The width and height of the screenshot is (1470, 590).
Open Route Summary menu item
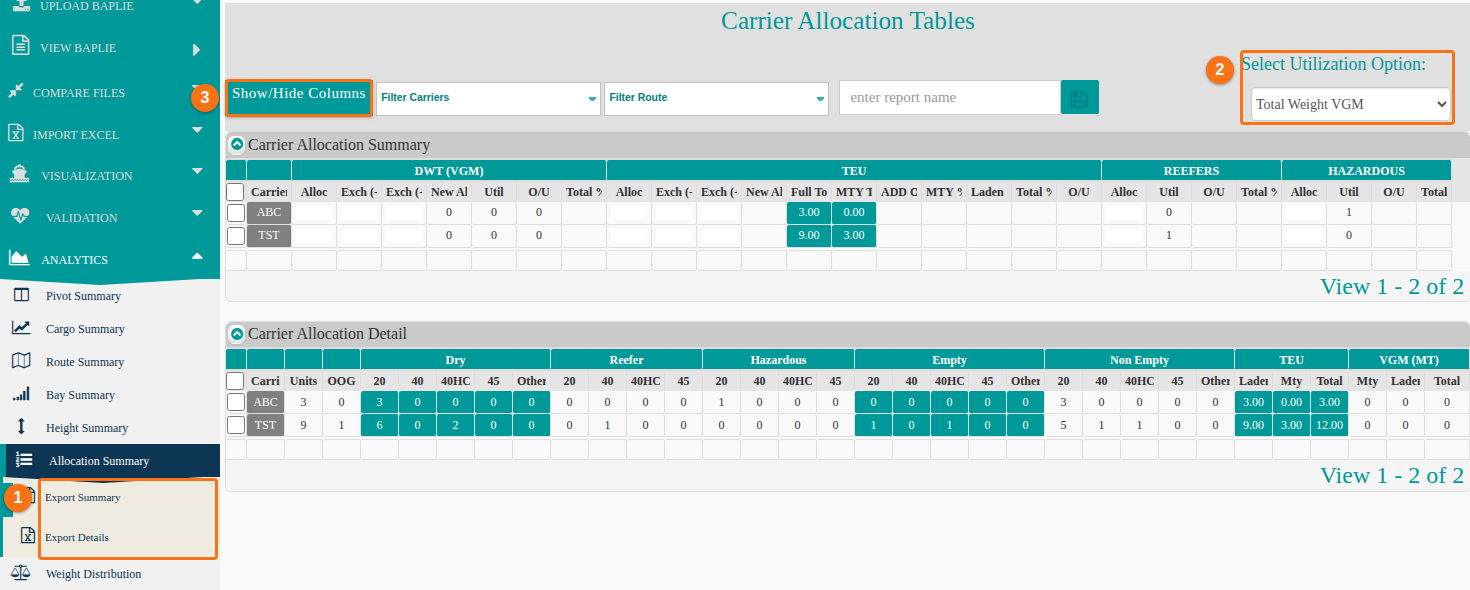pos(85,362)
